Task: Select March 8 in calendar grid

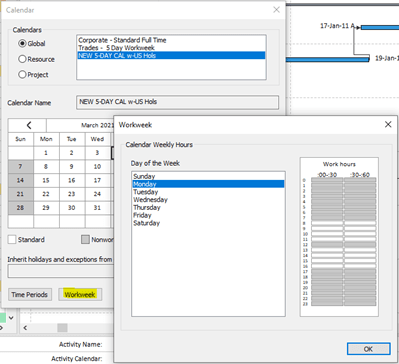Action: point(46,166)
